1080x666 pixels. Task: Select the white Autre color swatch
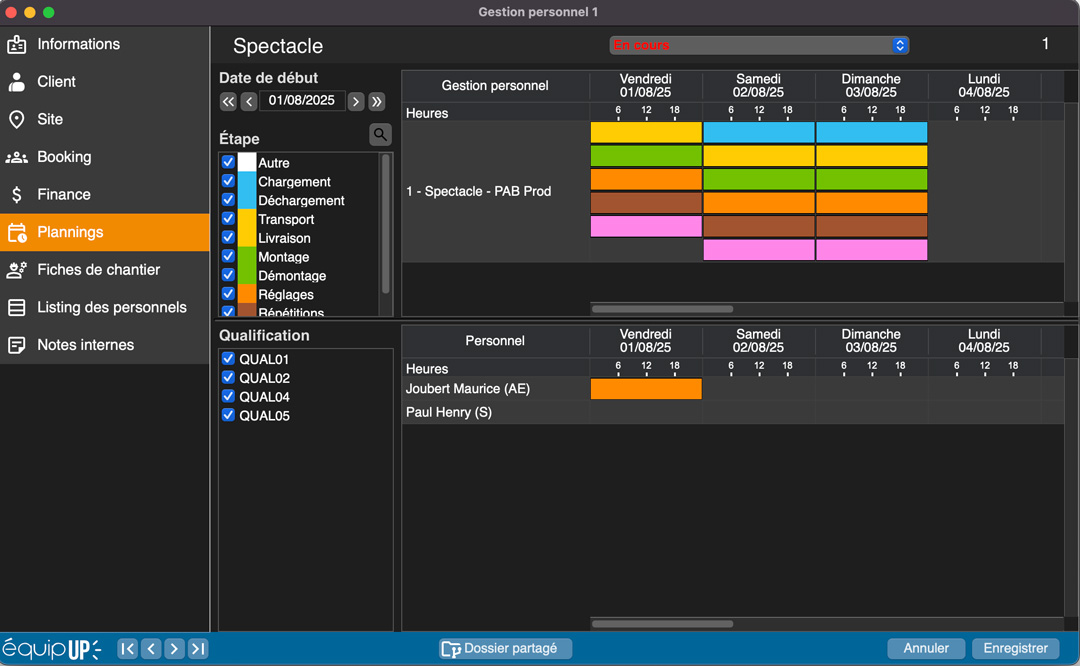click(247, 162)
